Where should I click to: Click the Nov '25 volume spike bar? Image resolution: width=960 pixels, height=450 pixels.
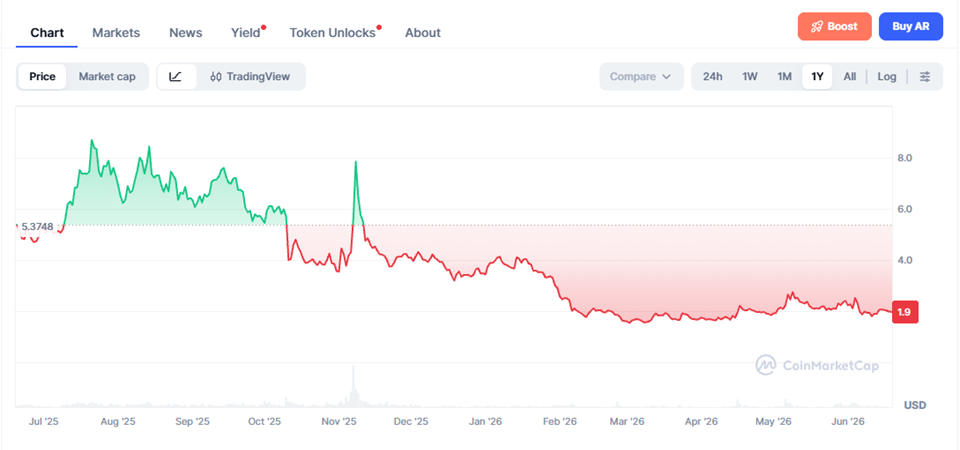pos(353,386)
